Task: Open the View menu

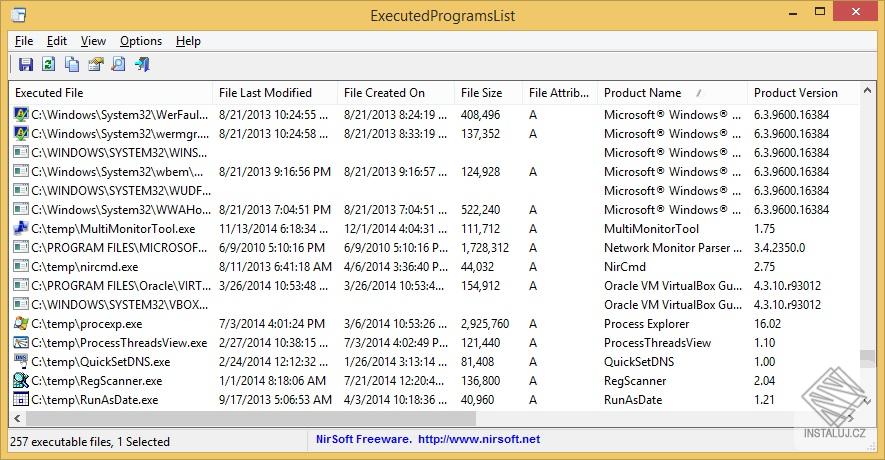Action: tap(93, 41)
